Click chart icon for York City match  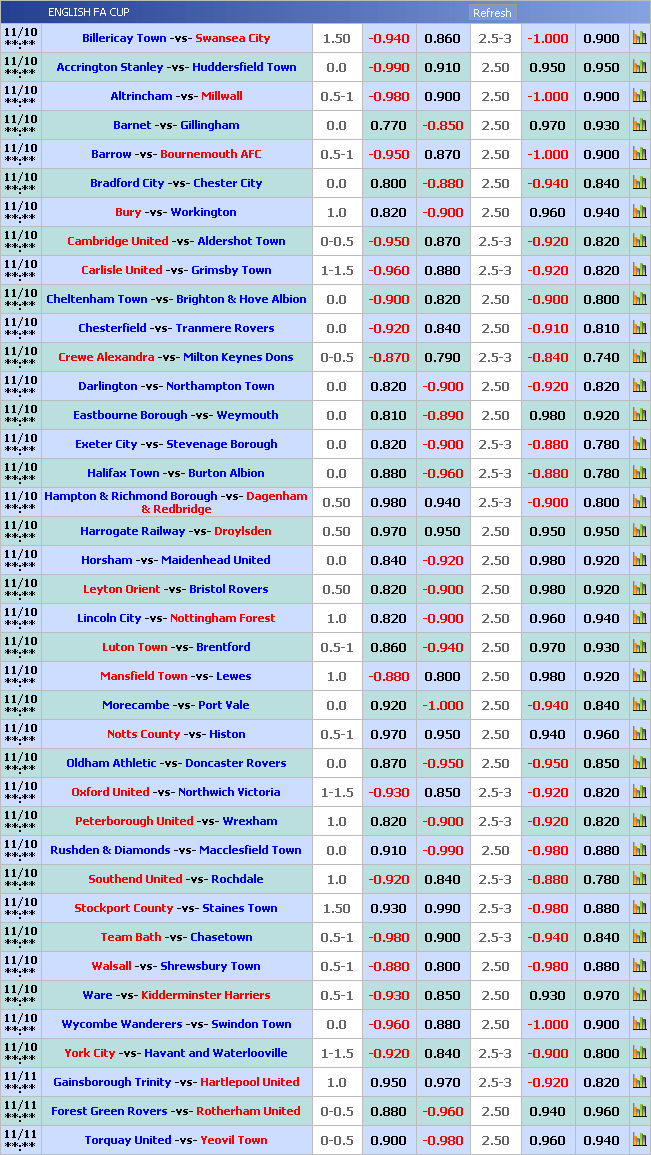(x=639, y=1053)
